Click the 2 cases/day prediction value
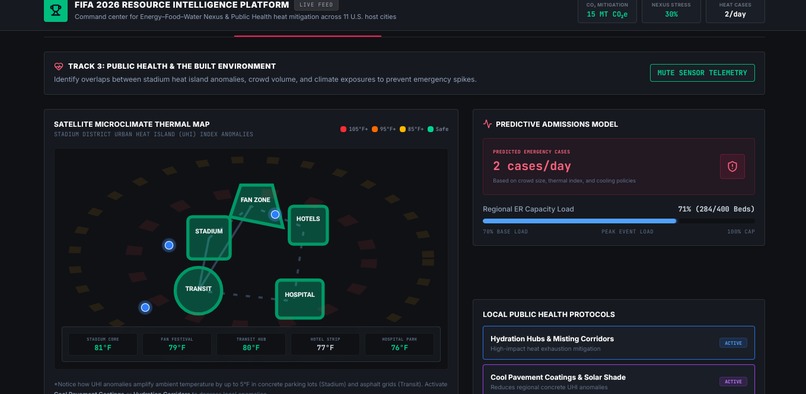The width and height of the screenshot is (806, 394). (x=532, y=166)
